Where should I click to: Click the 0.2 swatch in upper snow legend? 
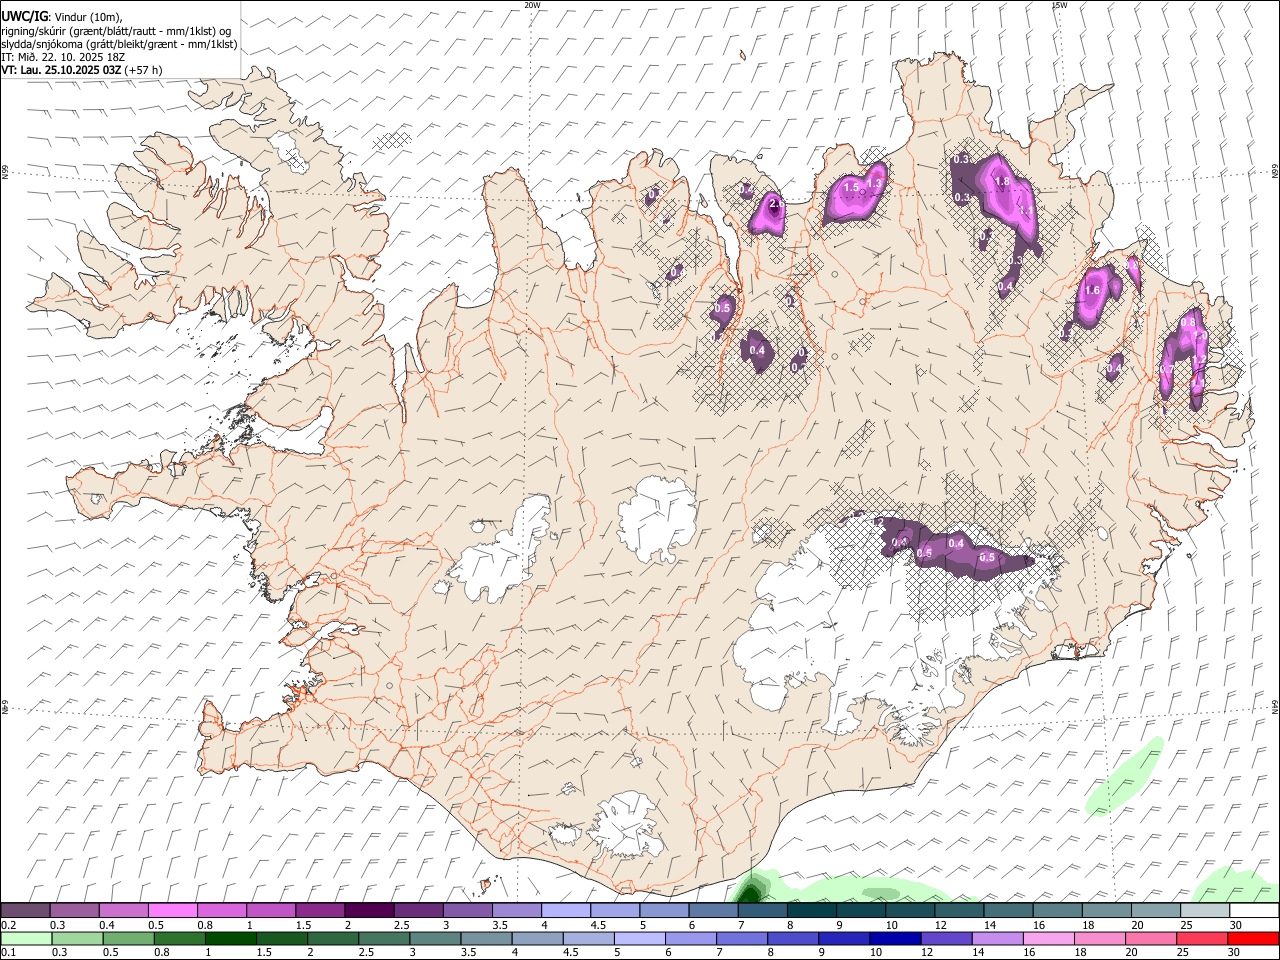(x=25, y=910)
